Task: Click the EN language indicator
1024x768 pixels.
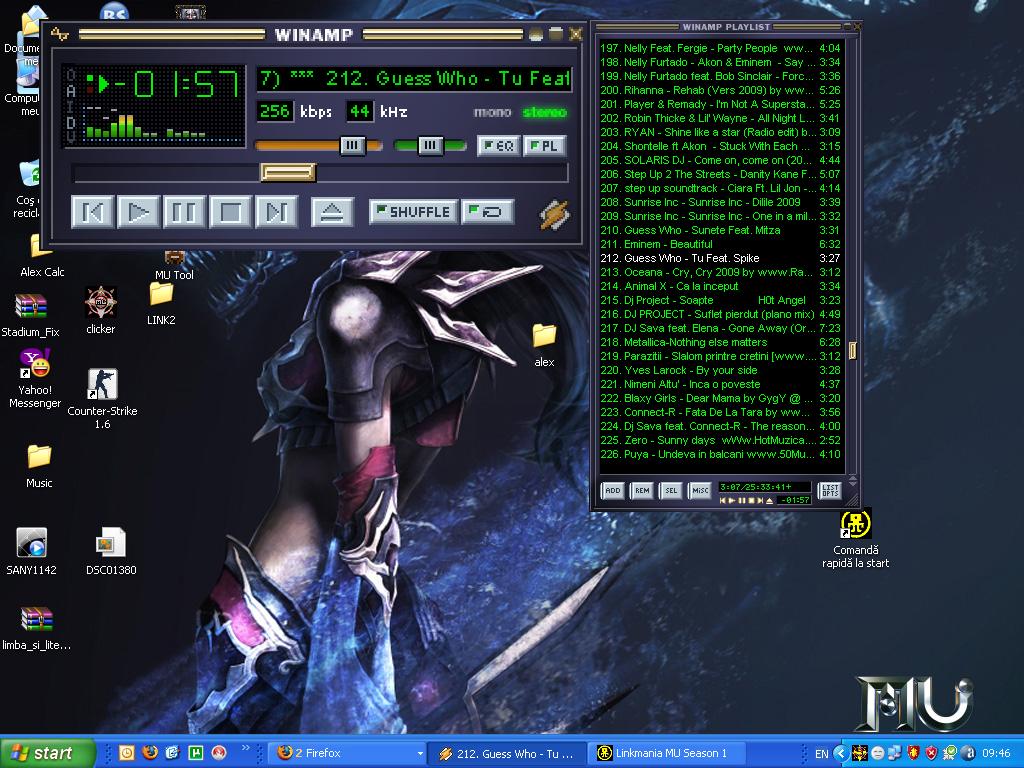Action: click(x=822, y=754)
